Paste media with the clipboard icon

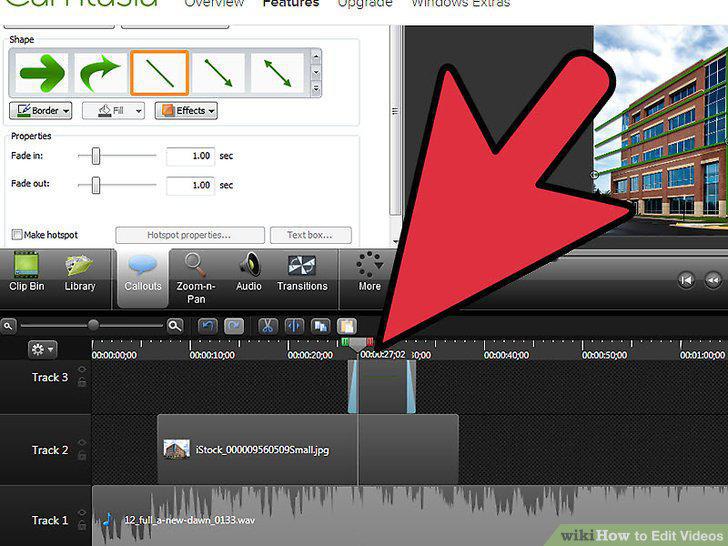tap(347, 326)
